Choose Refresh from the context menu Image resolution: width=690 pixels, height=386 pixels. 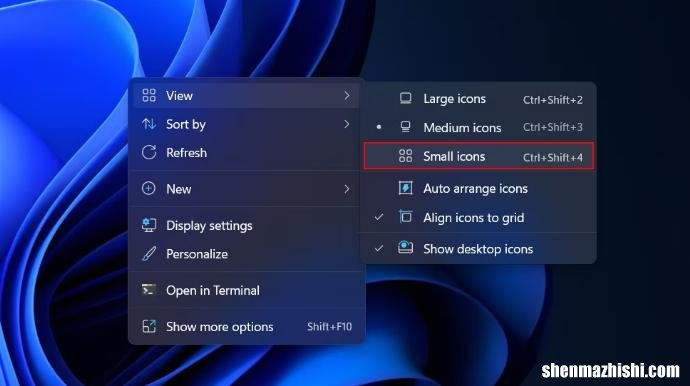click(246, 153)
